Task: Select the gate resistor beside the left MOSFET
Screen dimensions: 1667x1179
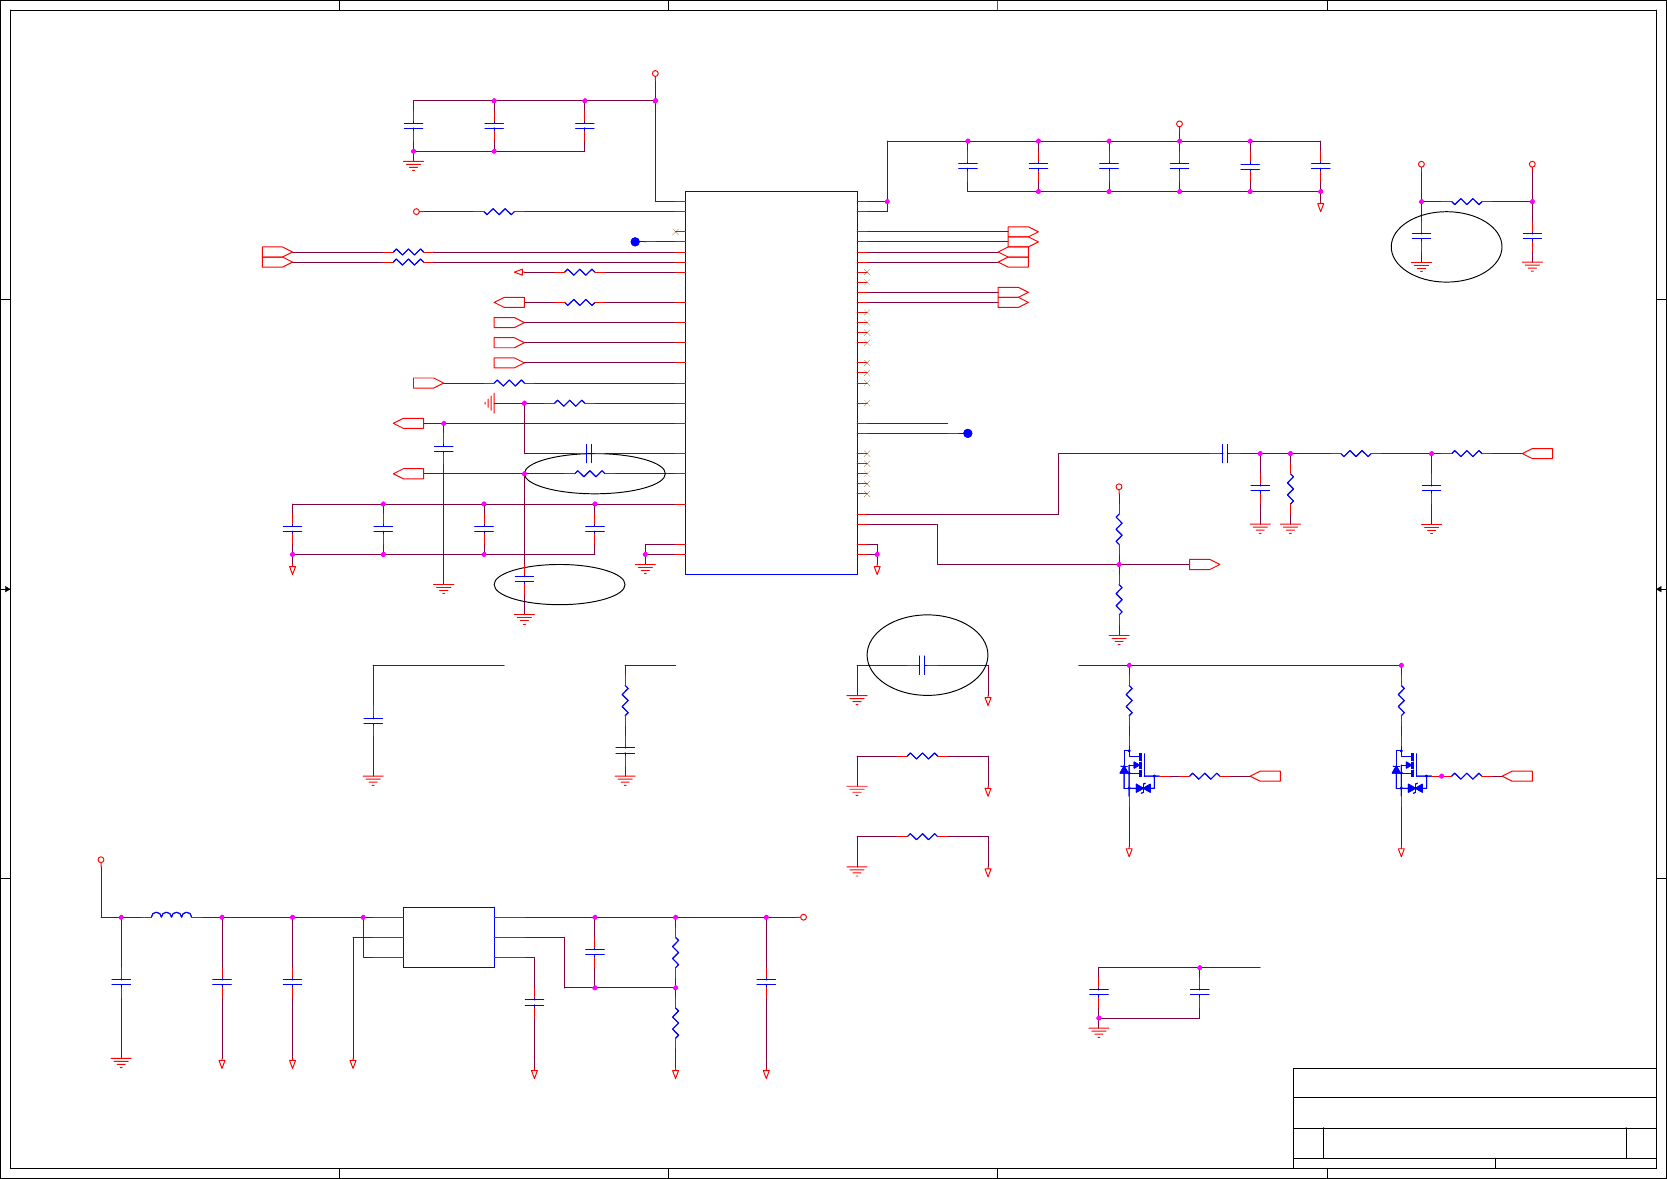Action: coord(1205,776)
